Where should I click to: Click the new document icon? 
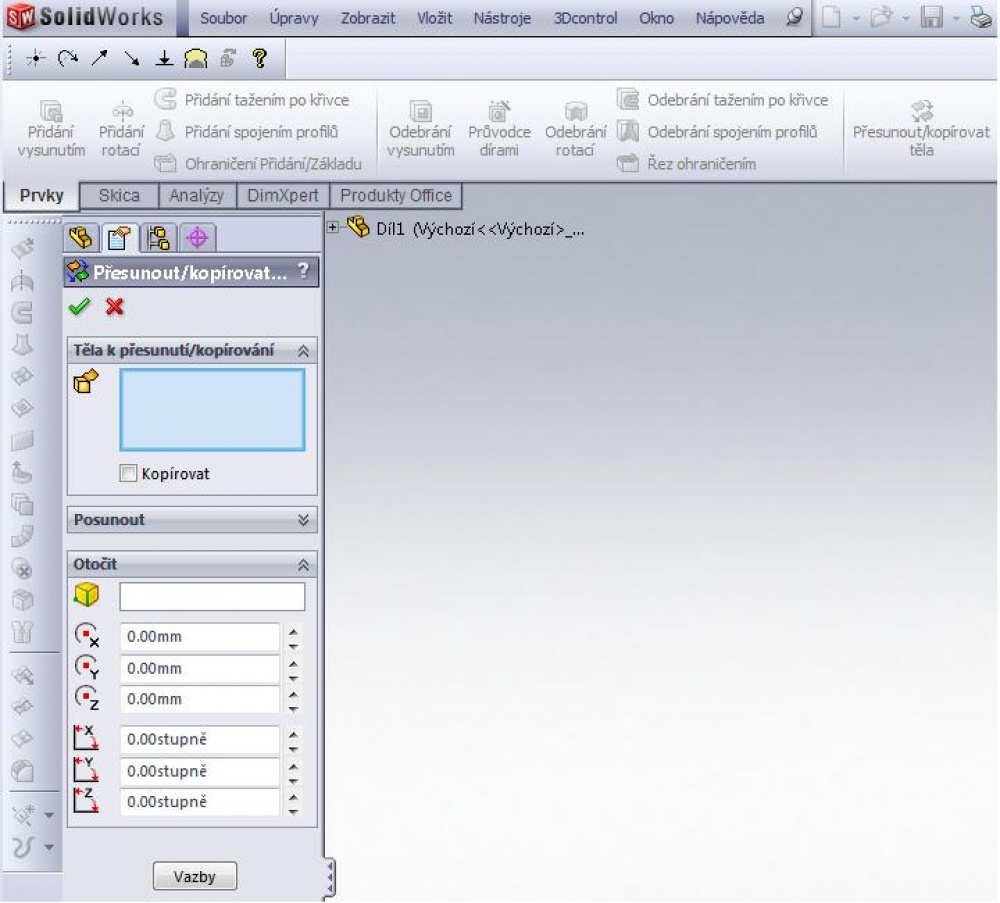[831, 17]
